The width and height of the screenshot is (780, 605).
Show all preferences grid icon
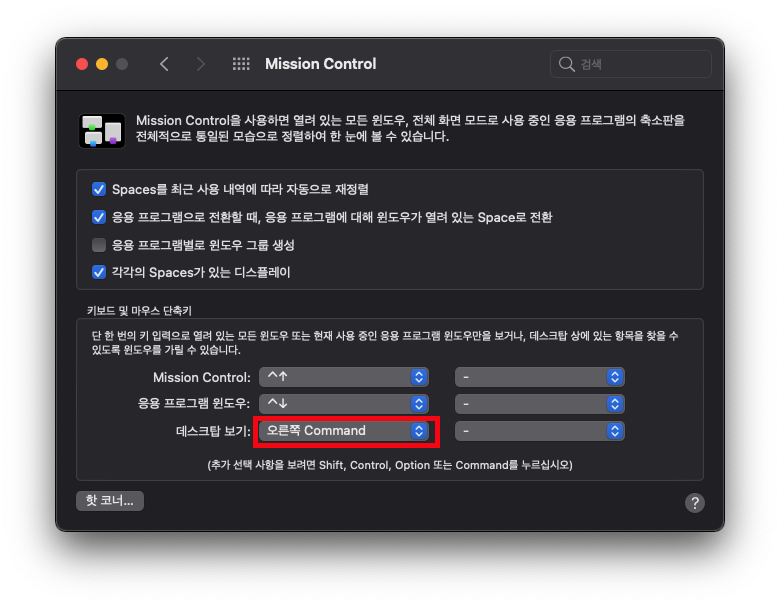coord(241,64)
